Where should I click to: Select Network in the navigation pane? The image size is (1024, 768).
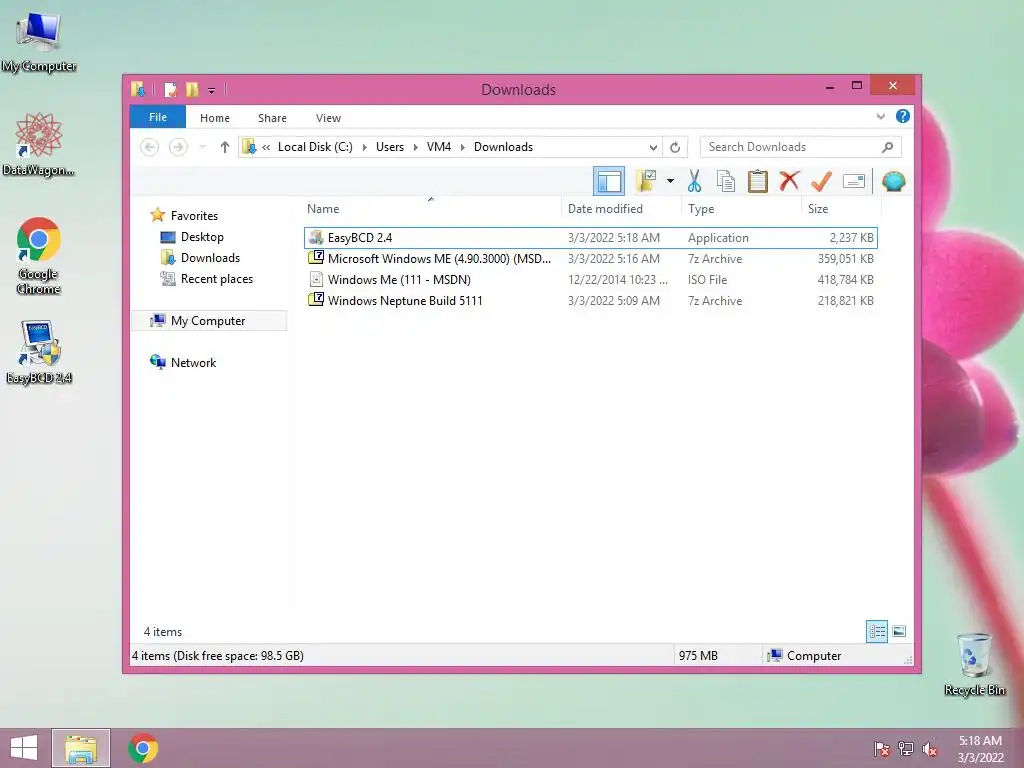[x=193, y=362]
